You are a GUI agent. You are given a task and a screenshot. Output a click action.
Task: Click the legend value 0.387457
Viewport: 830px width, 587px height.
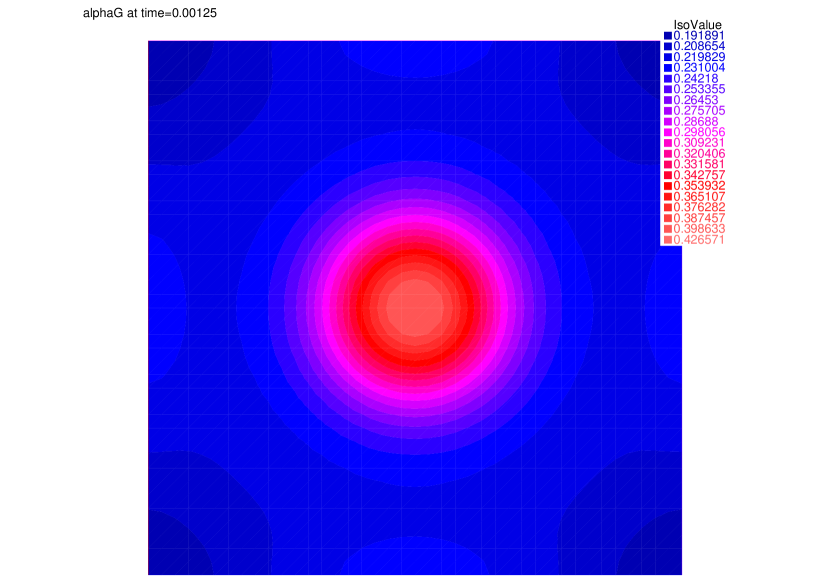click(699, 218)
